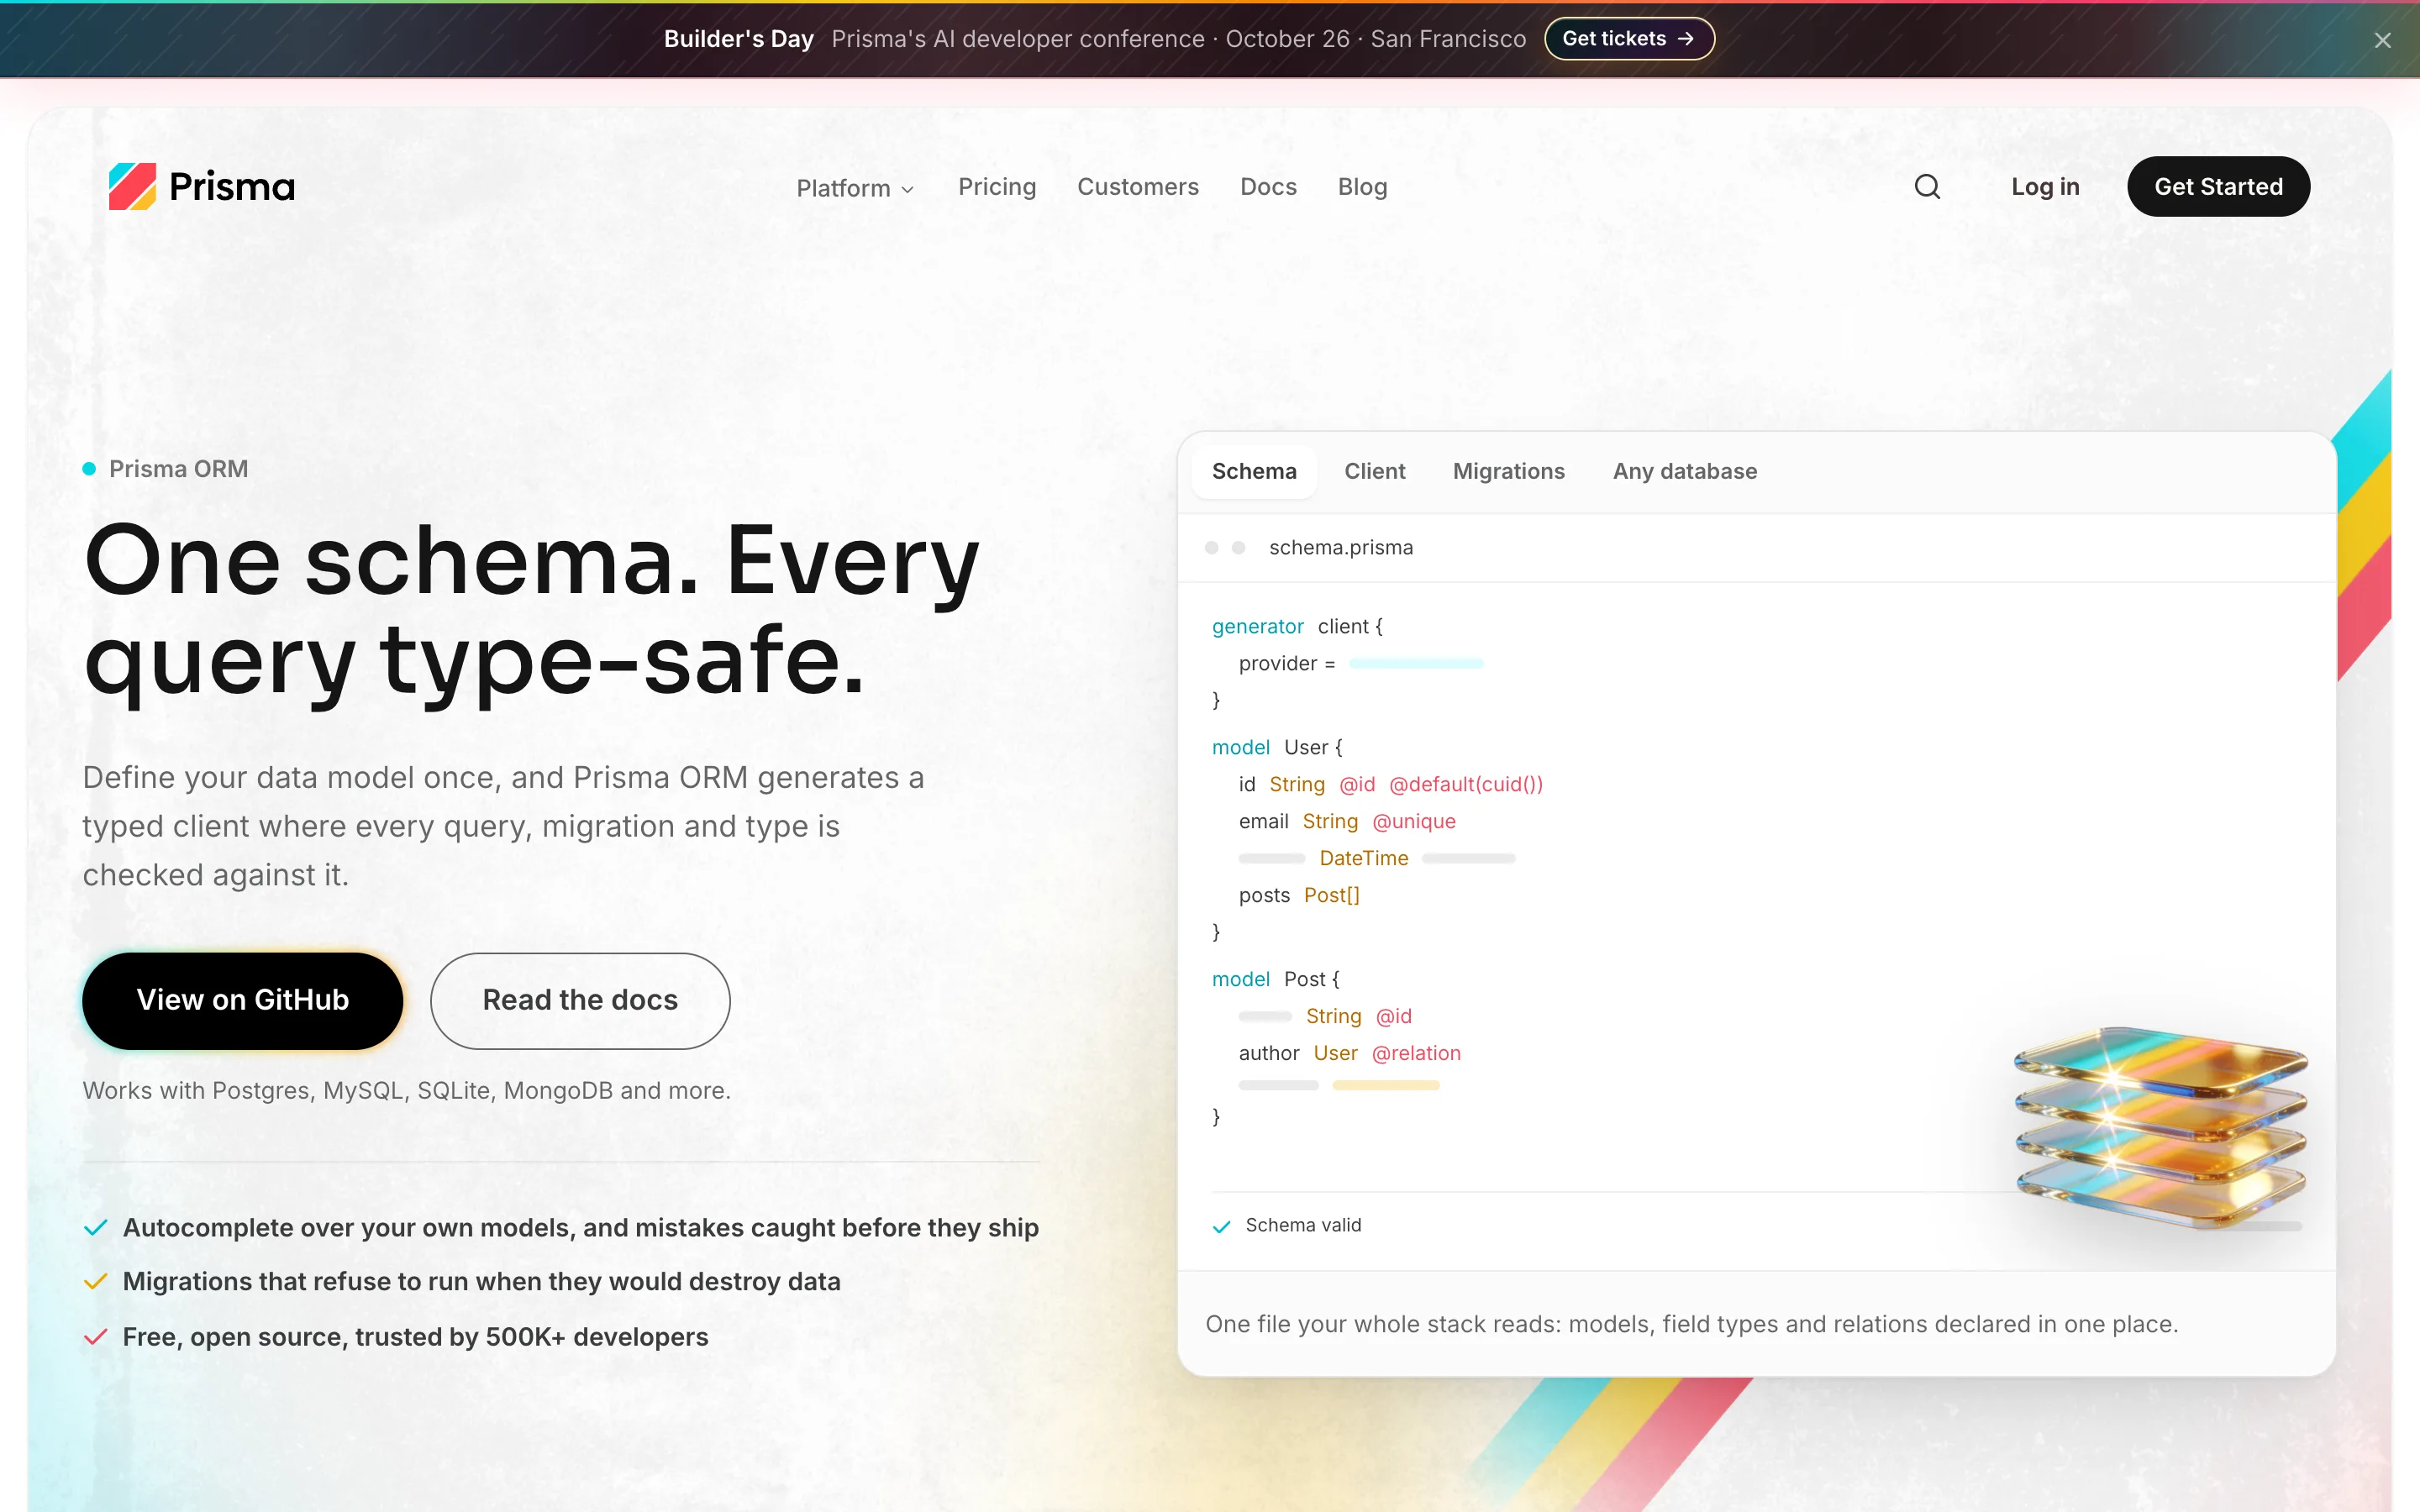2420x1512 pixels.
Task: Click the '@relation' attribute in code
Action: [1416, 1053]
